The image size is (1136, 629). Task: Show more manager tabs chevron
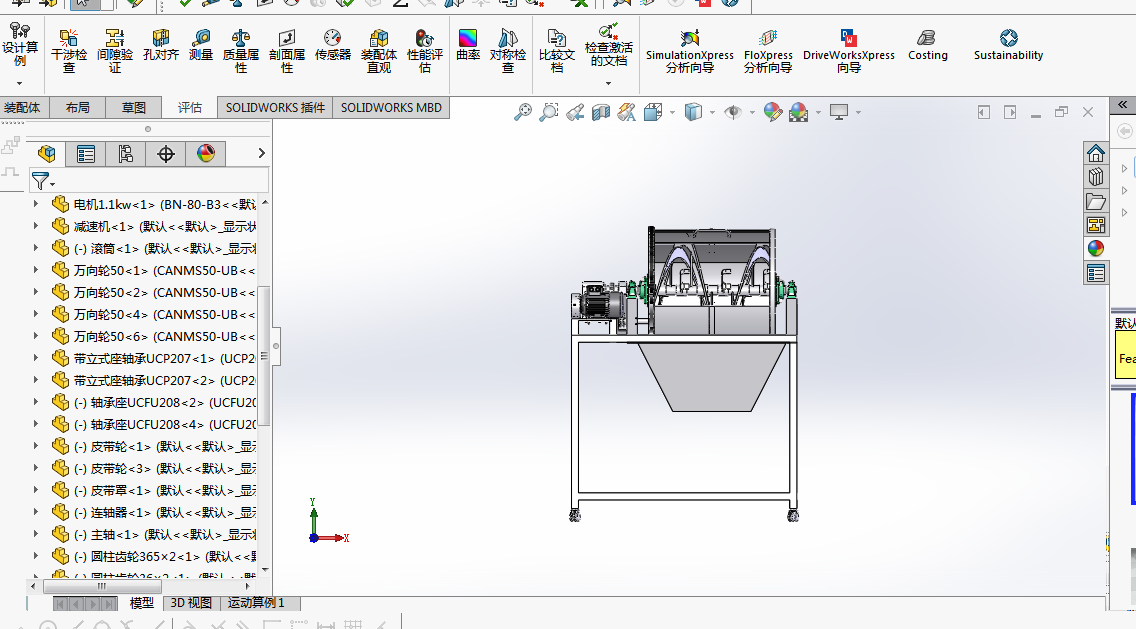coord(262,154)
